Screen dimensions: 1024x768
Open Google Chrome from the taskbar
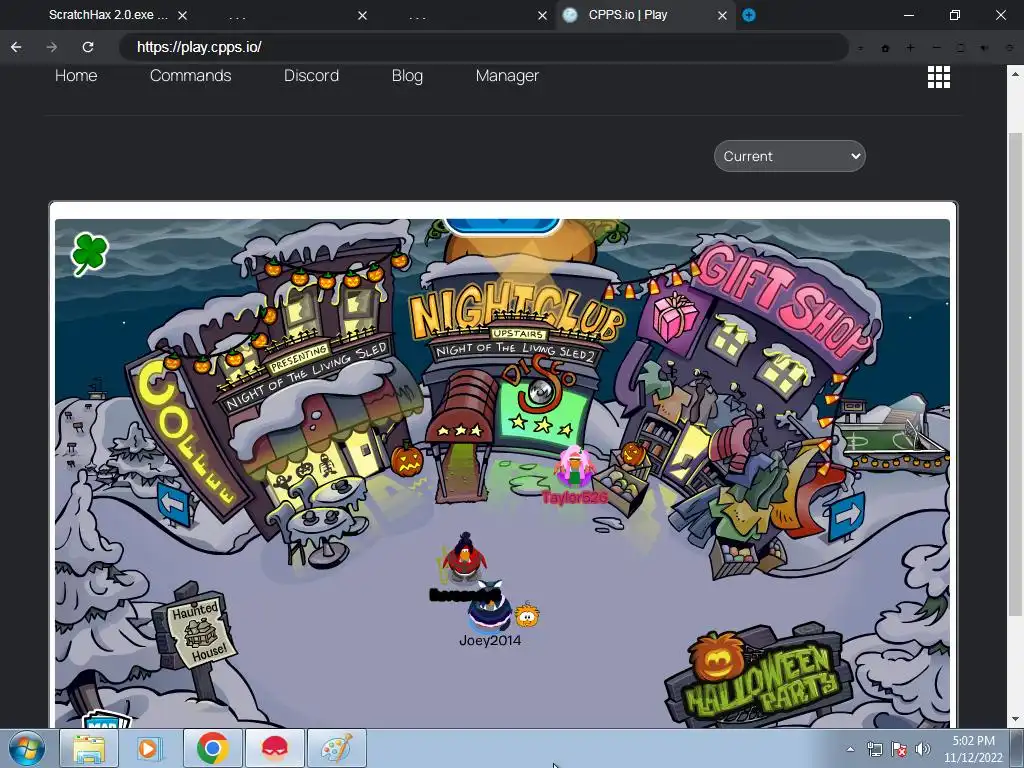(x=212, y=748)
